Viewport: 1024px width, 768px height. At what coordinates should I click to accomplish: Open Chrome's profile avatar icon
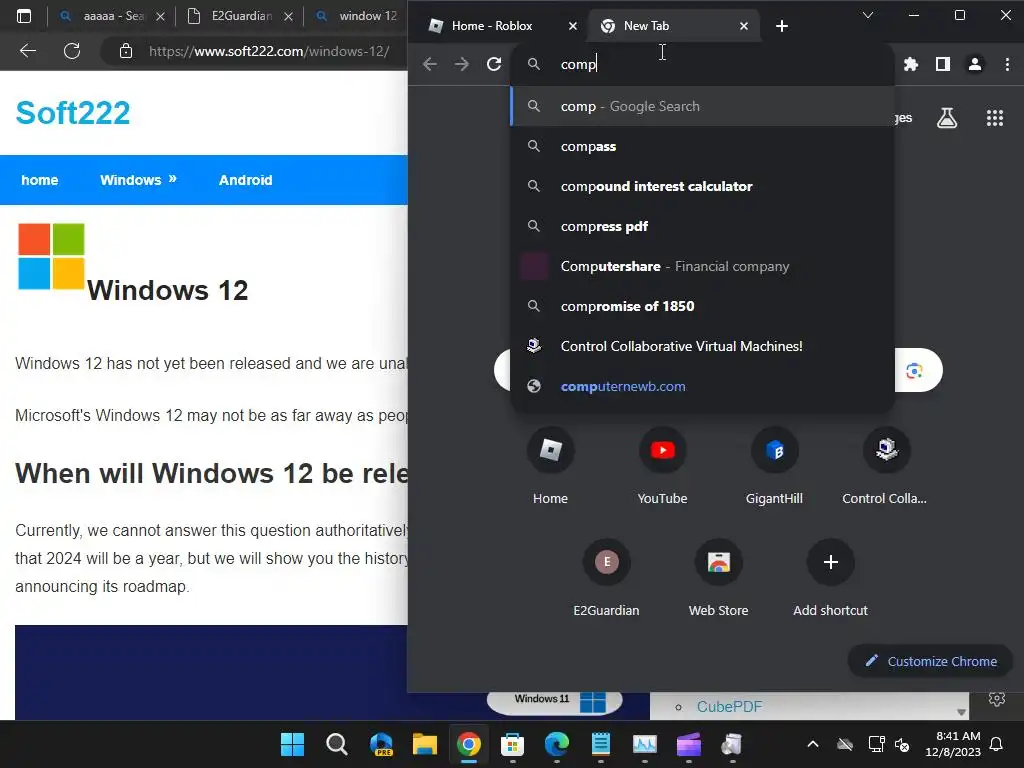[x=975, y=64]
